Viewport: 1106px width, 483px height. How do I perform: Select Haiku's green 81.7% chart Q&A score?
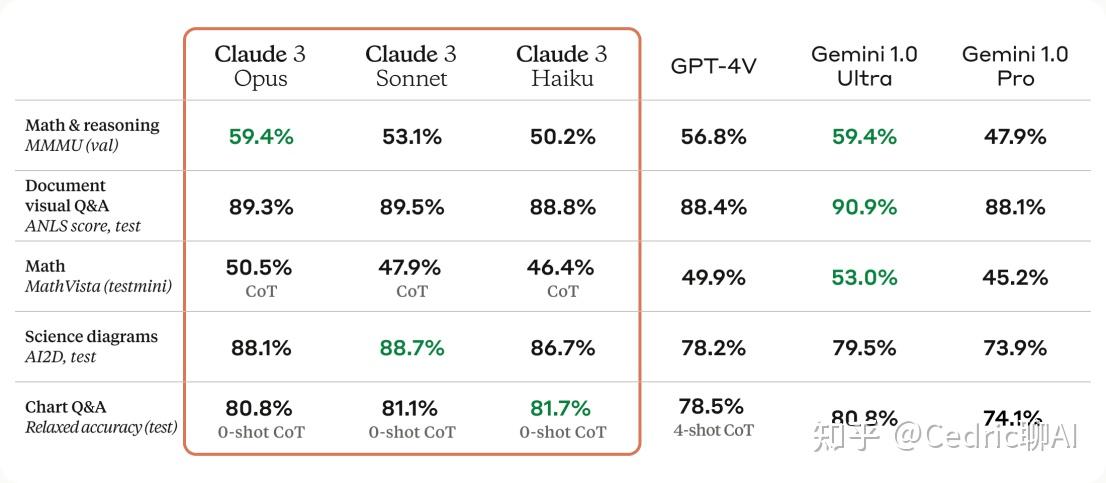click(562, 408)
